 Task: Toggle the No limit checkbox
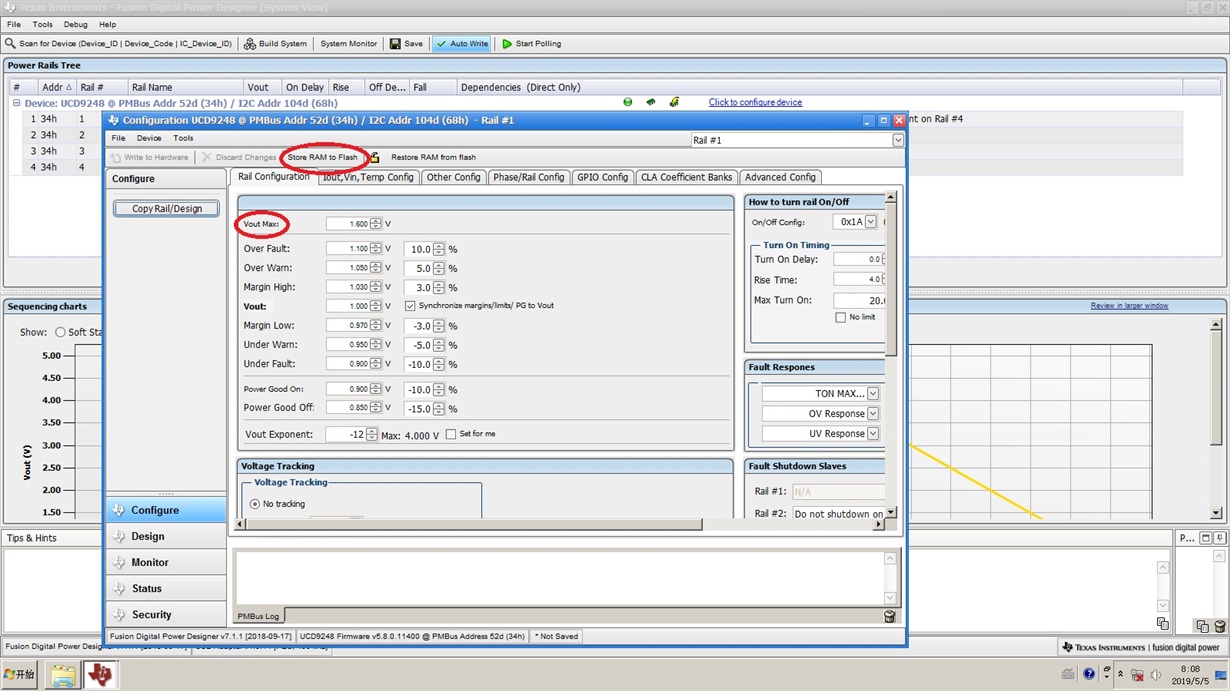click(840, 317)
